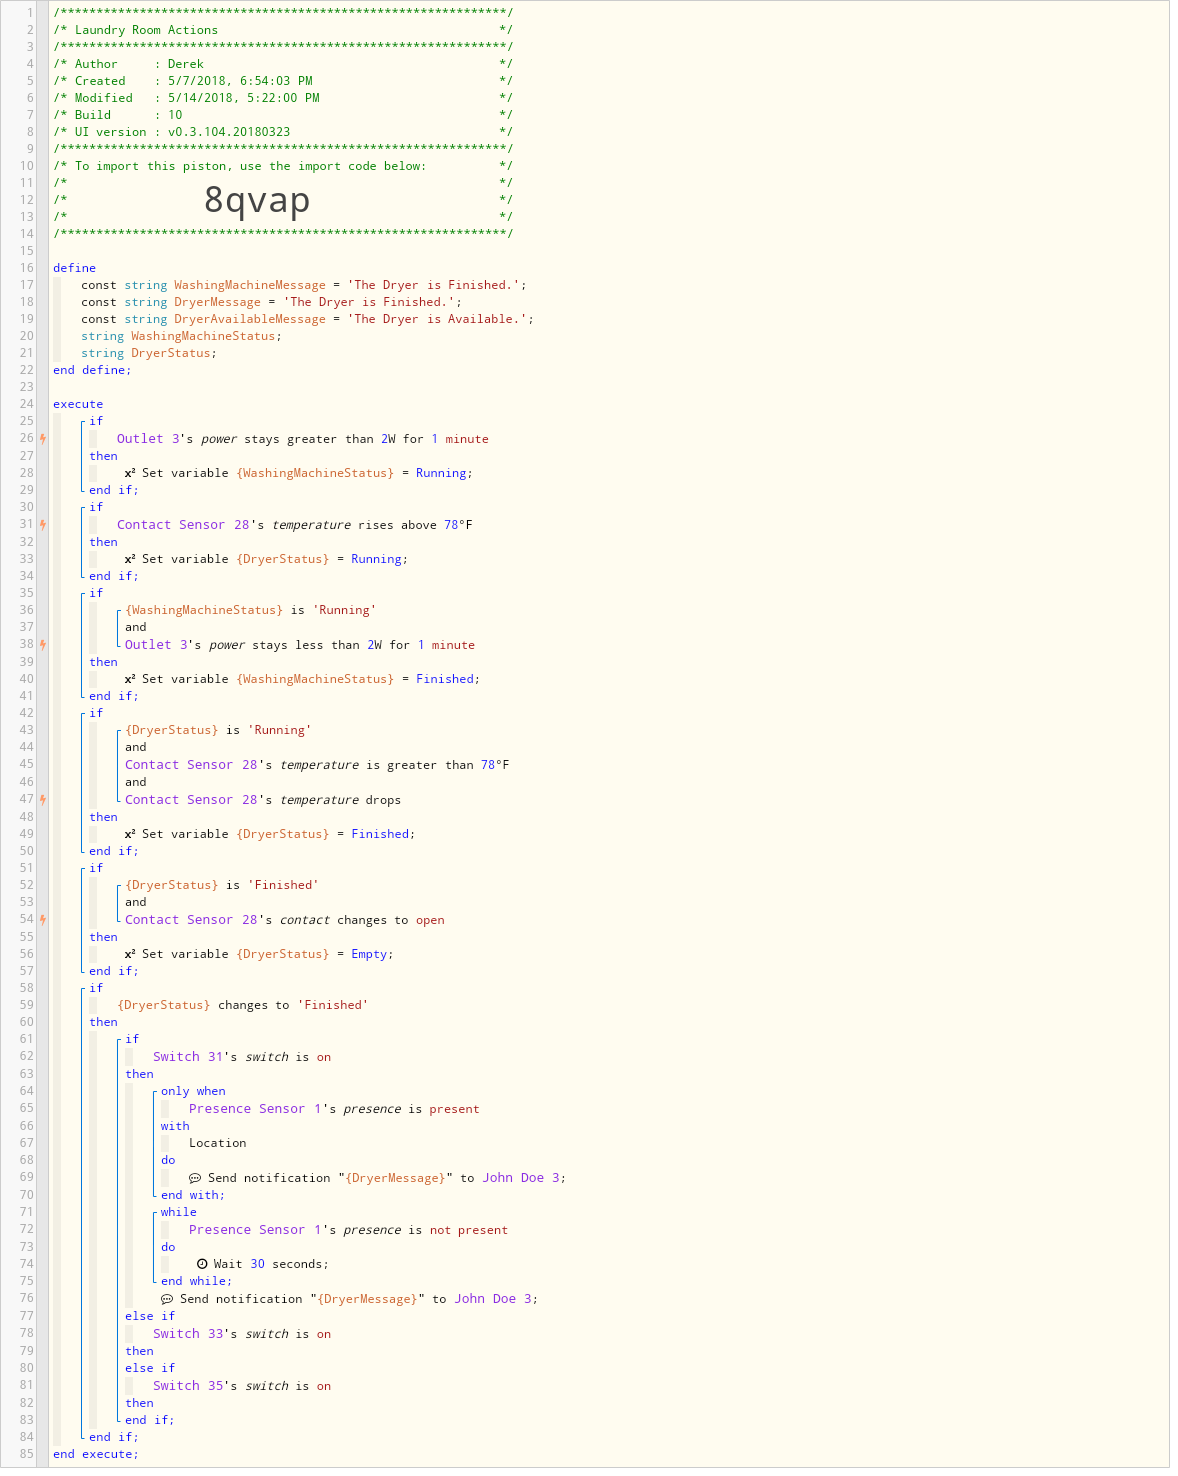Click the {WashingMachineStatus} is 'Running' condition

point(250,610)
